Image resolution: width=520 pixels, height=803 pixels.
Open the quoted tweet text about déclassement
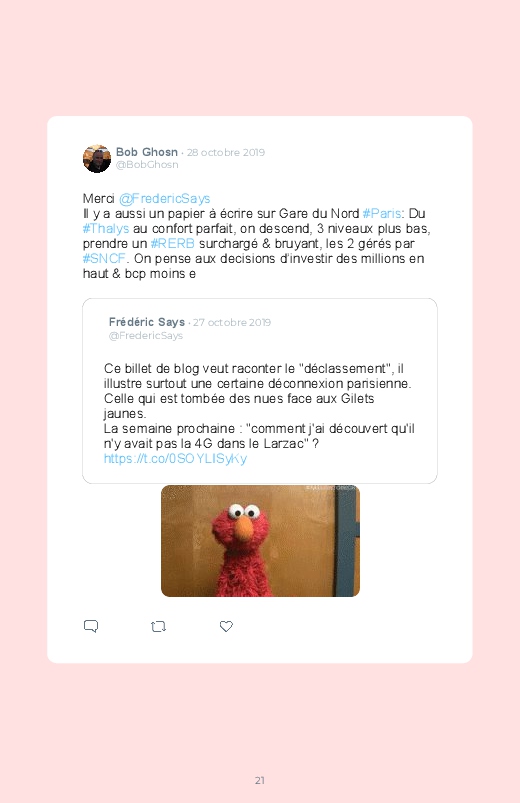tap(259, 406)
